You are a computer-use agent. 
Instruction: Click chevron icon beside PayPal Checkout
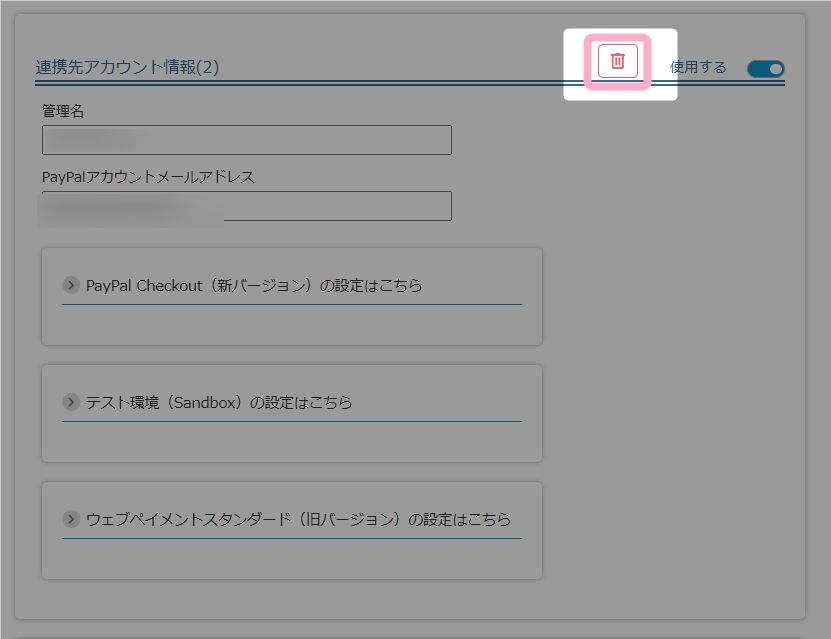(71, 285)
